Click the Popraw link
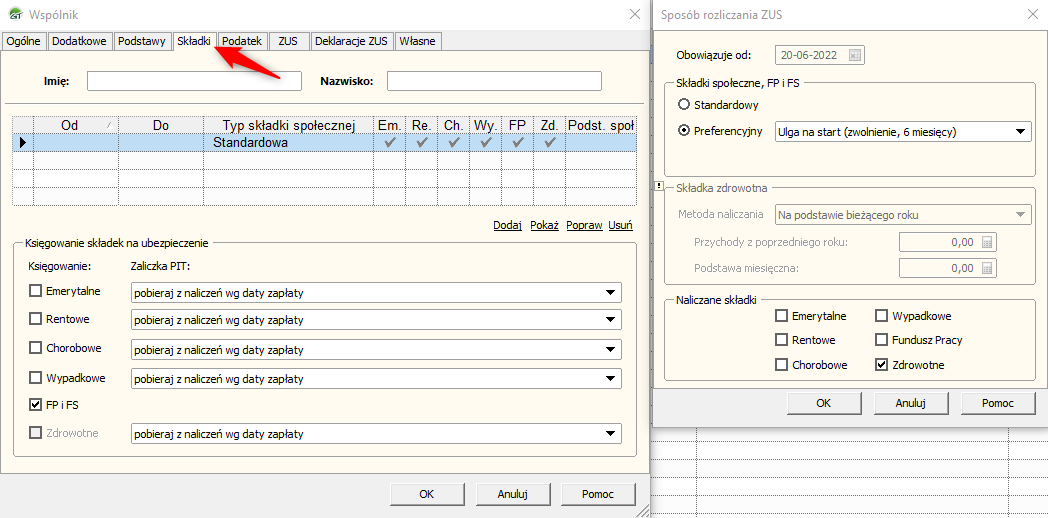 [584, 225]
